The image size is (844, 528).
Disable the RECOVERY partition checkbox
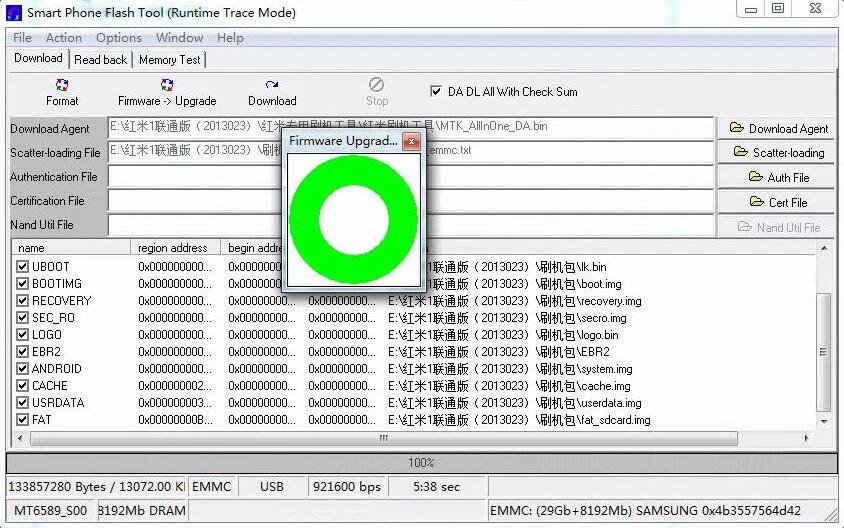[23, 301]
